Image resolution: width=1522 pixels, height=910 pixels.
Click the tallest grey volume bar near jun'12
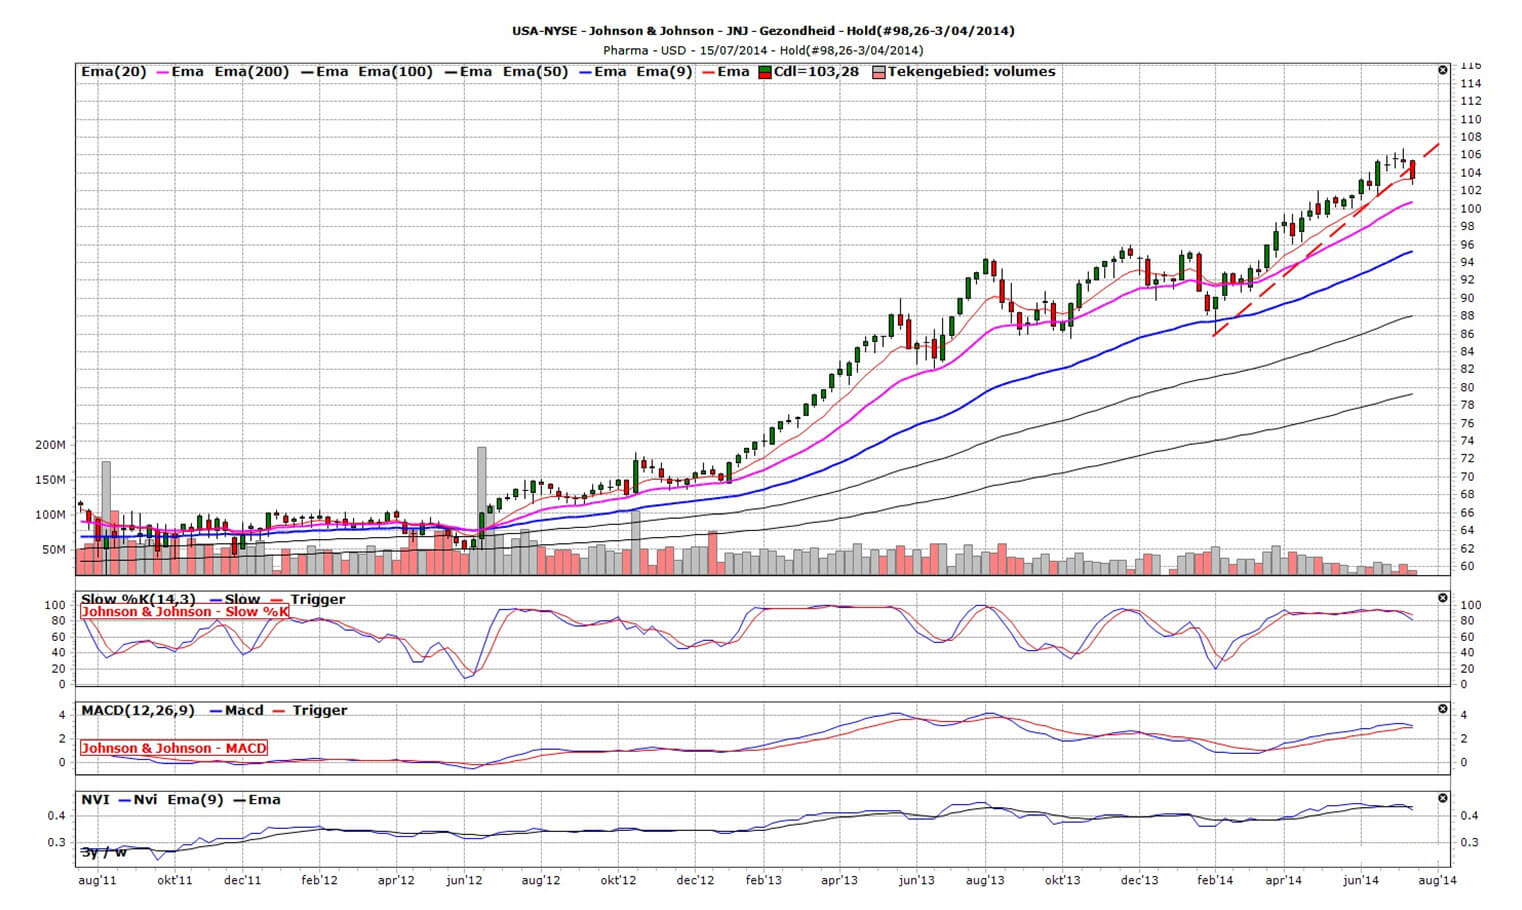(482, 510)
